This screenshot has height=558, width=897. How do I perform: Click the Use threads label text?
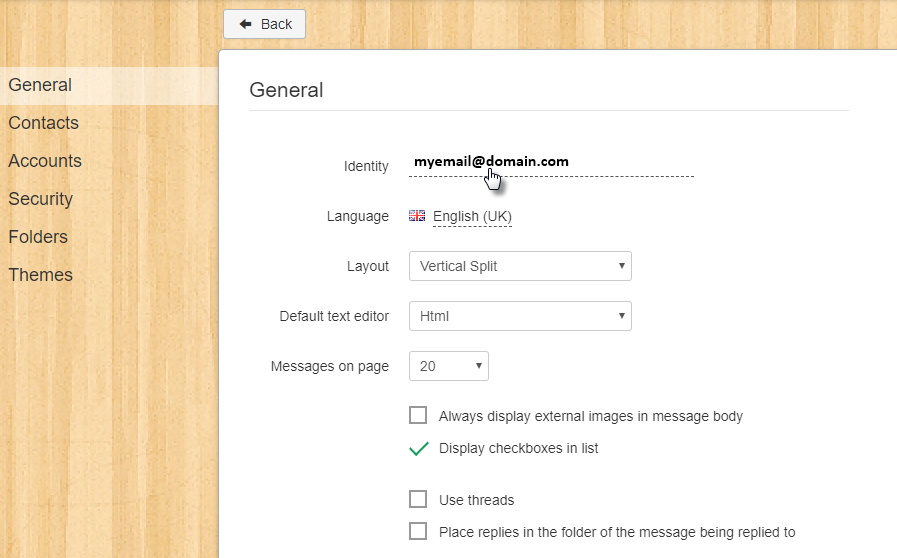click(x=477, y=500)
